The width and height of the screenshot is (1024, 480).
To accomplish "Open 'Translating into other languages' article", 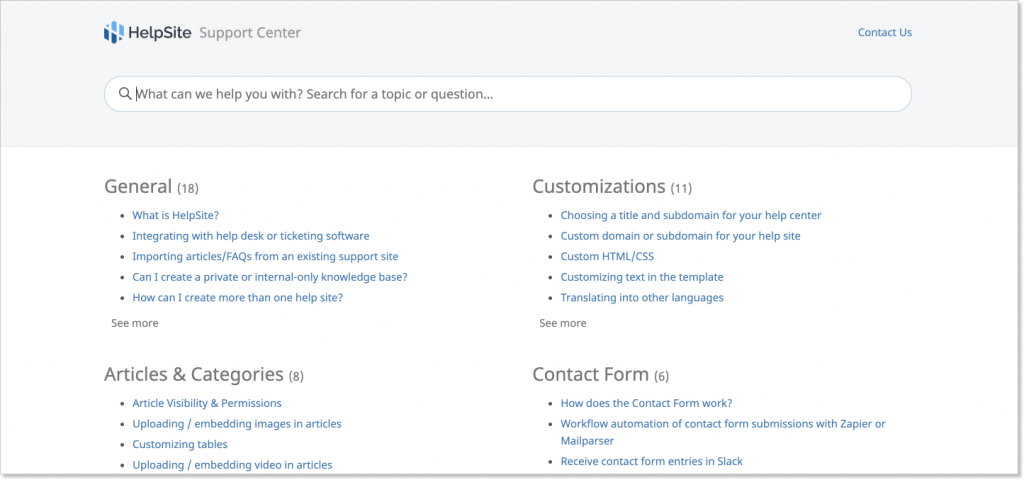I will coord(642,298).
